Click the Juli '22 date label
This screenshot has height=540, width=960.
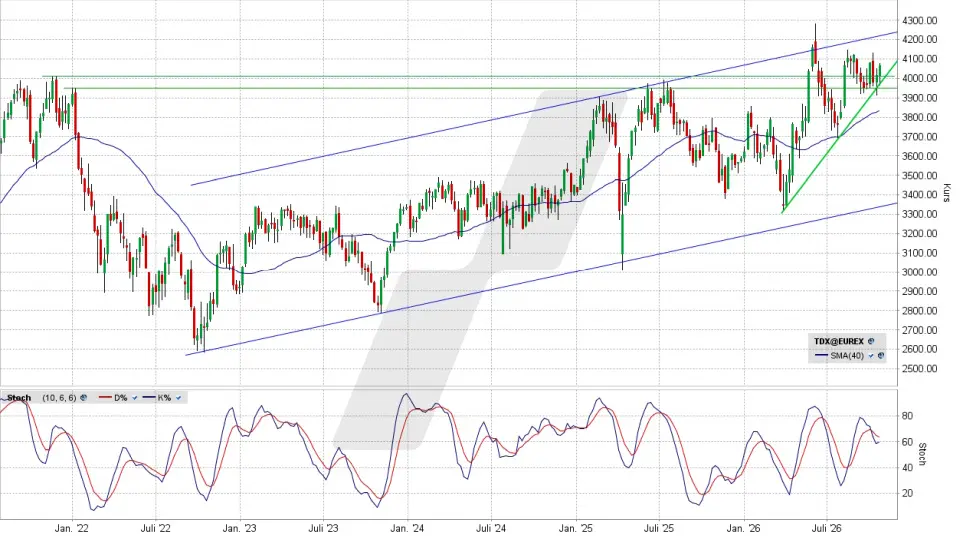click(x=156, y=528)
